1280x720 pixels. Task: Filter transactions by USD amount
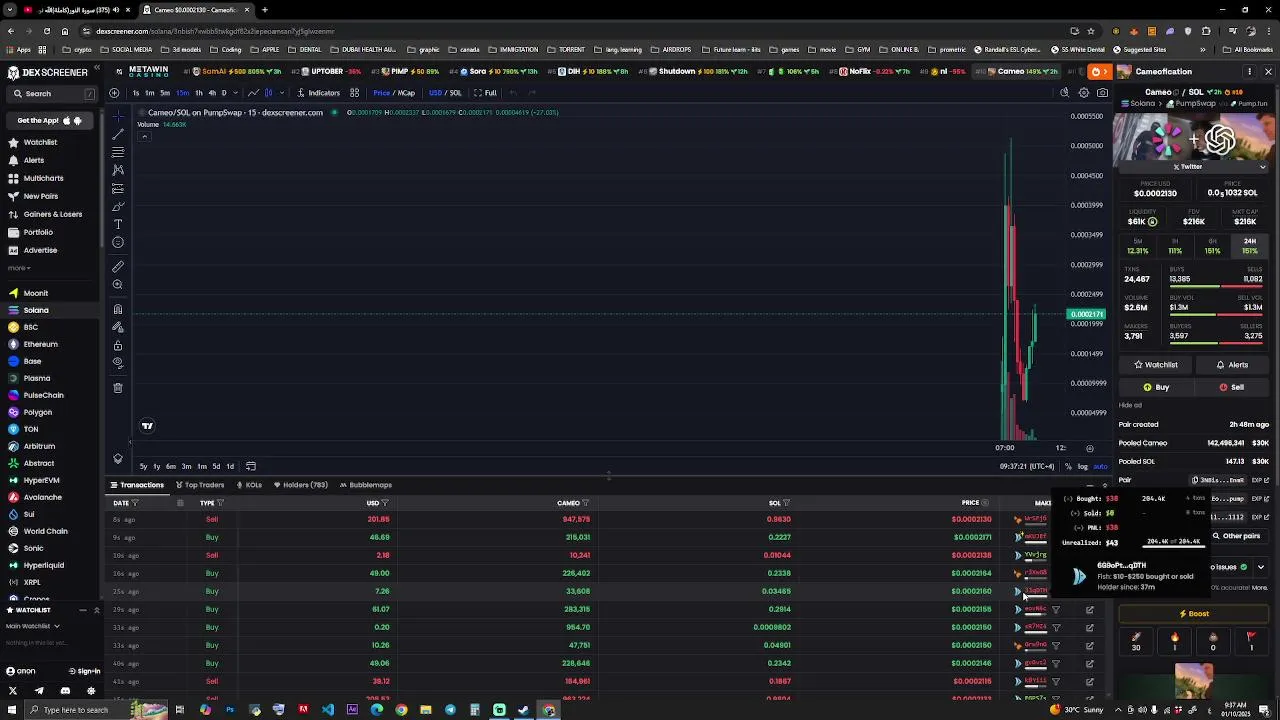point(385,503)
